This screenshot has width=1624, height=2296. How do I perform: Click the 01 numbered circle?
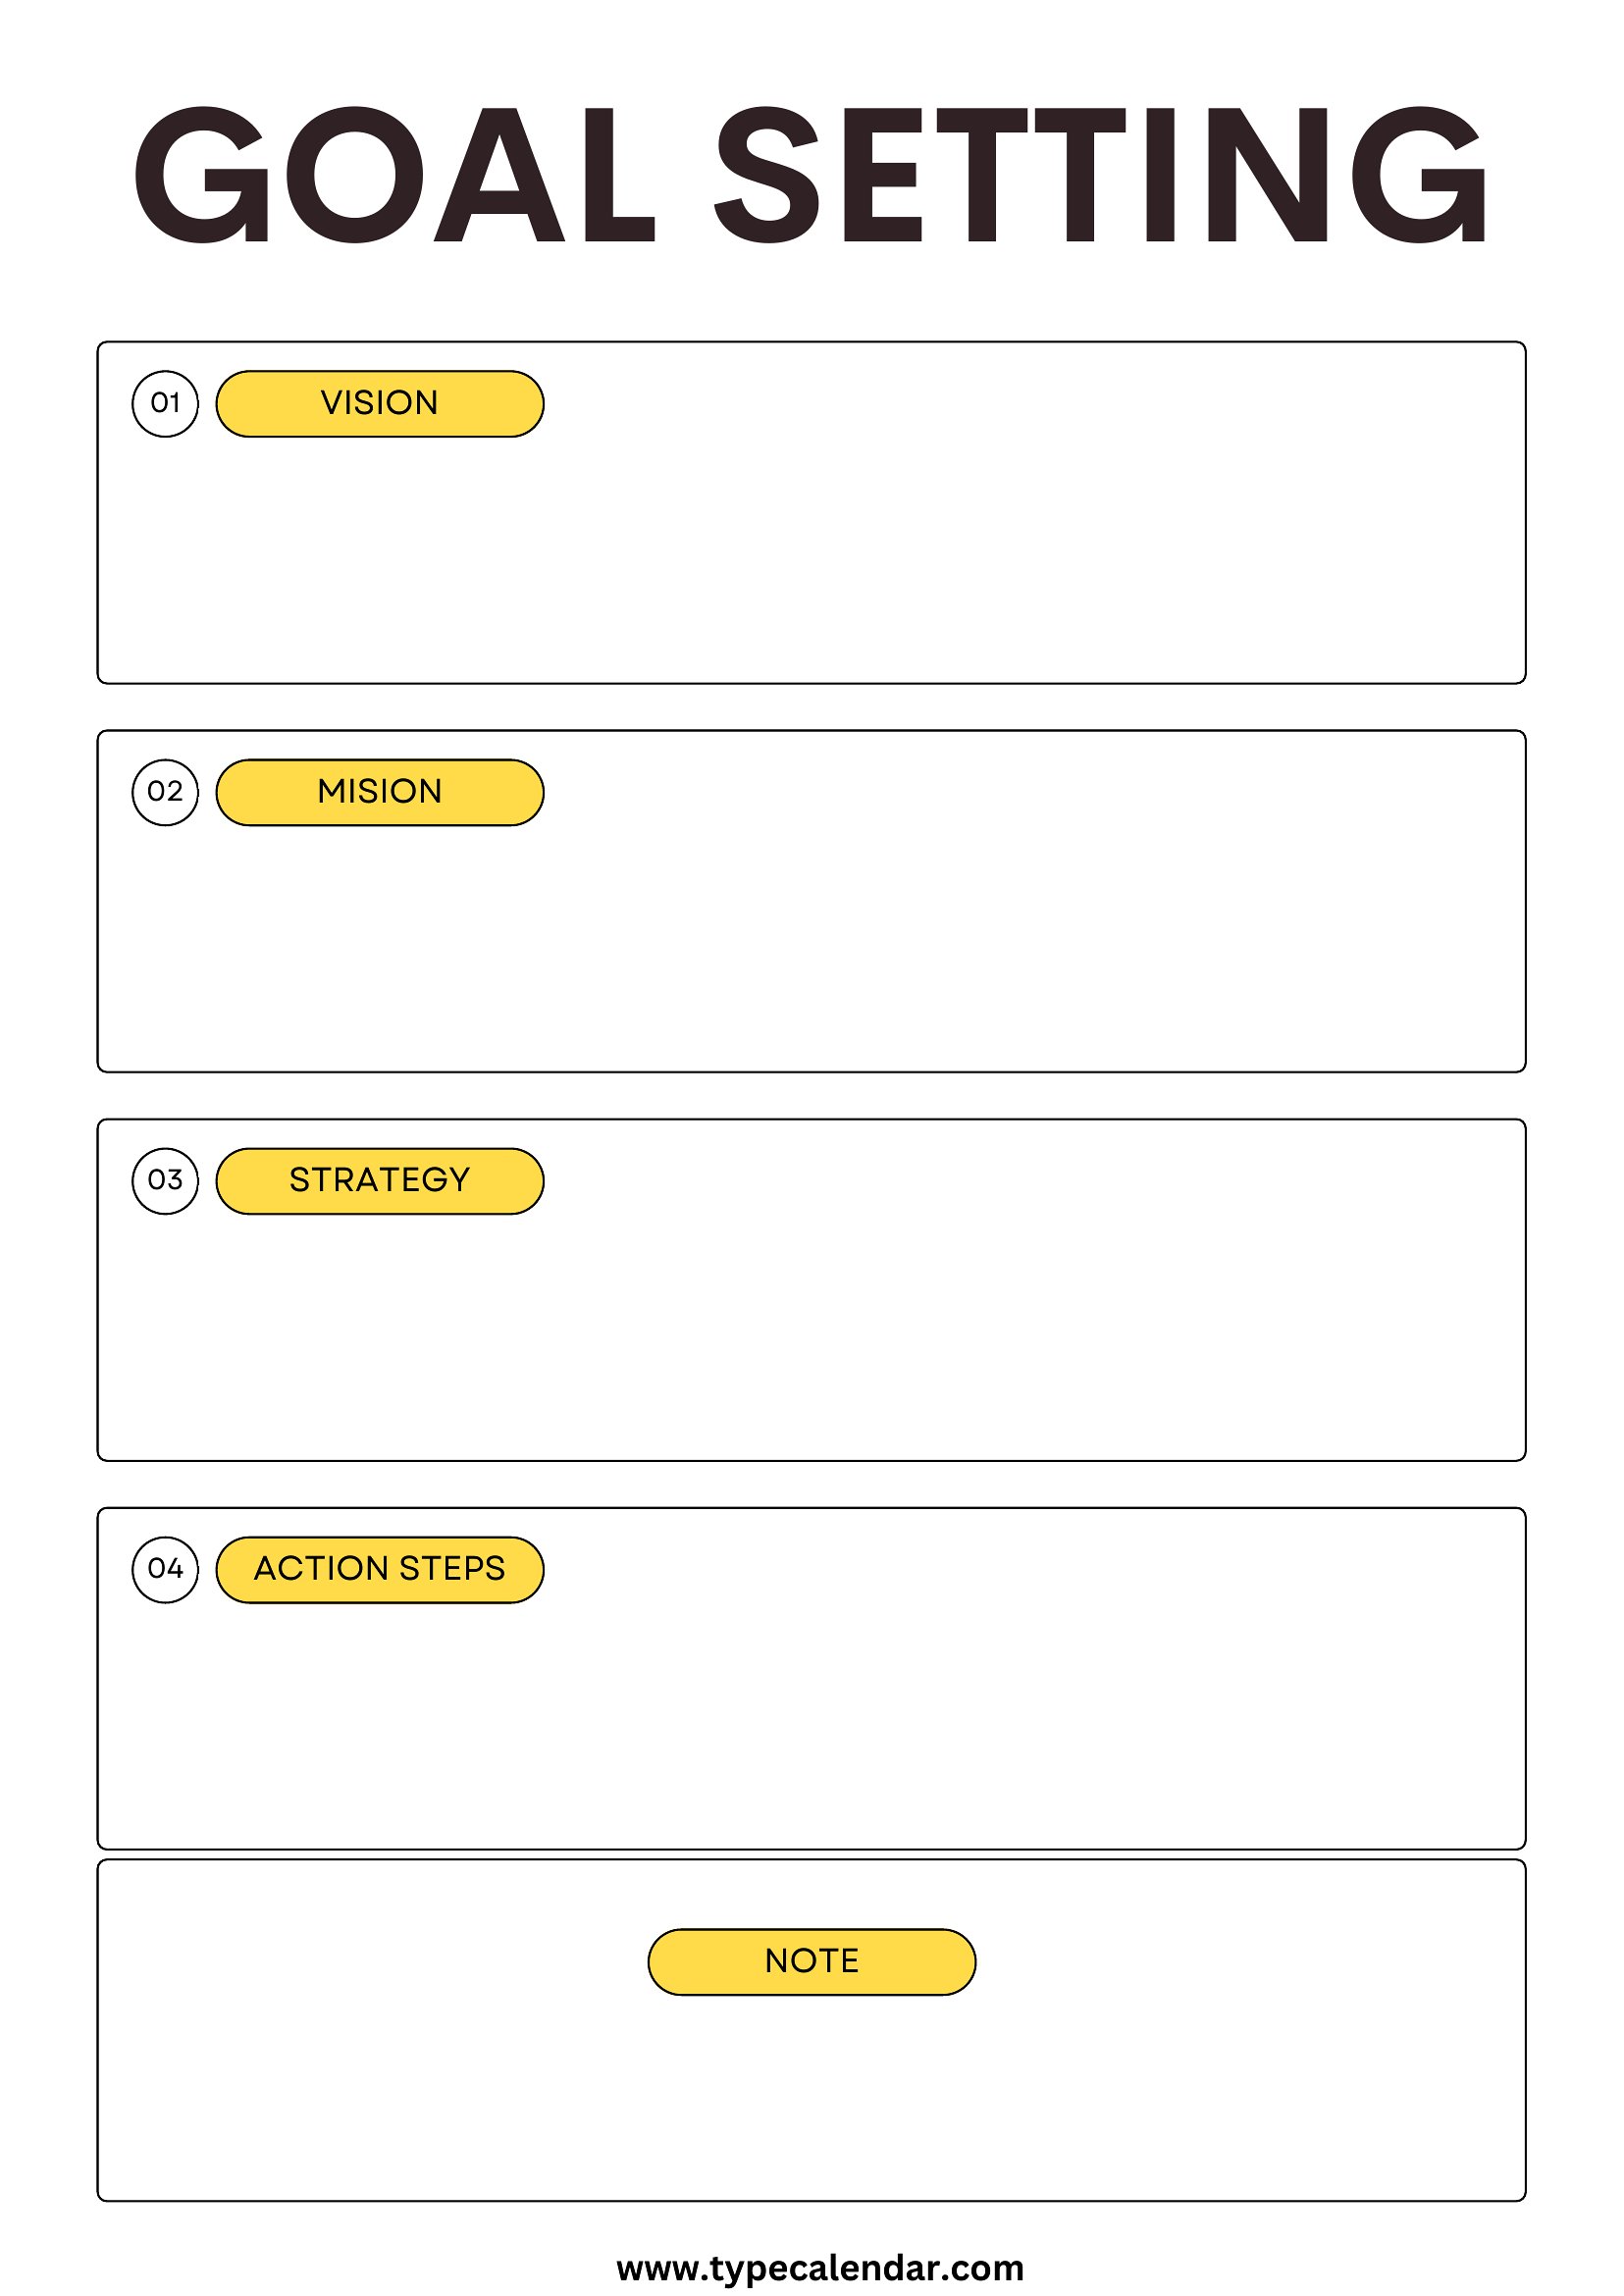(x=165, y=404)
